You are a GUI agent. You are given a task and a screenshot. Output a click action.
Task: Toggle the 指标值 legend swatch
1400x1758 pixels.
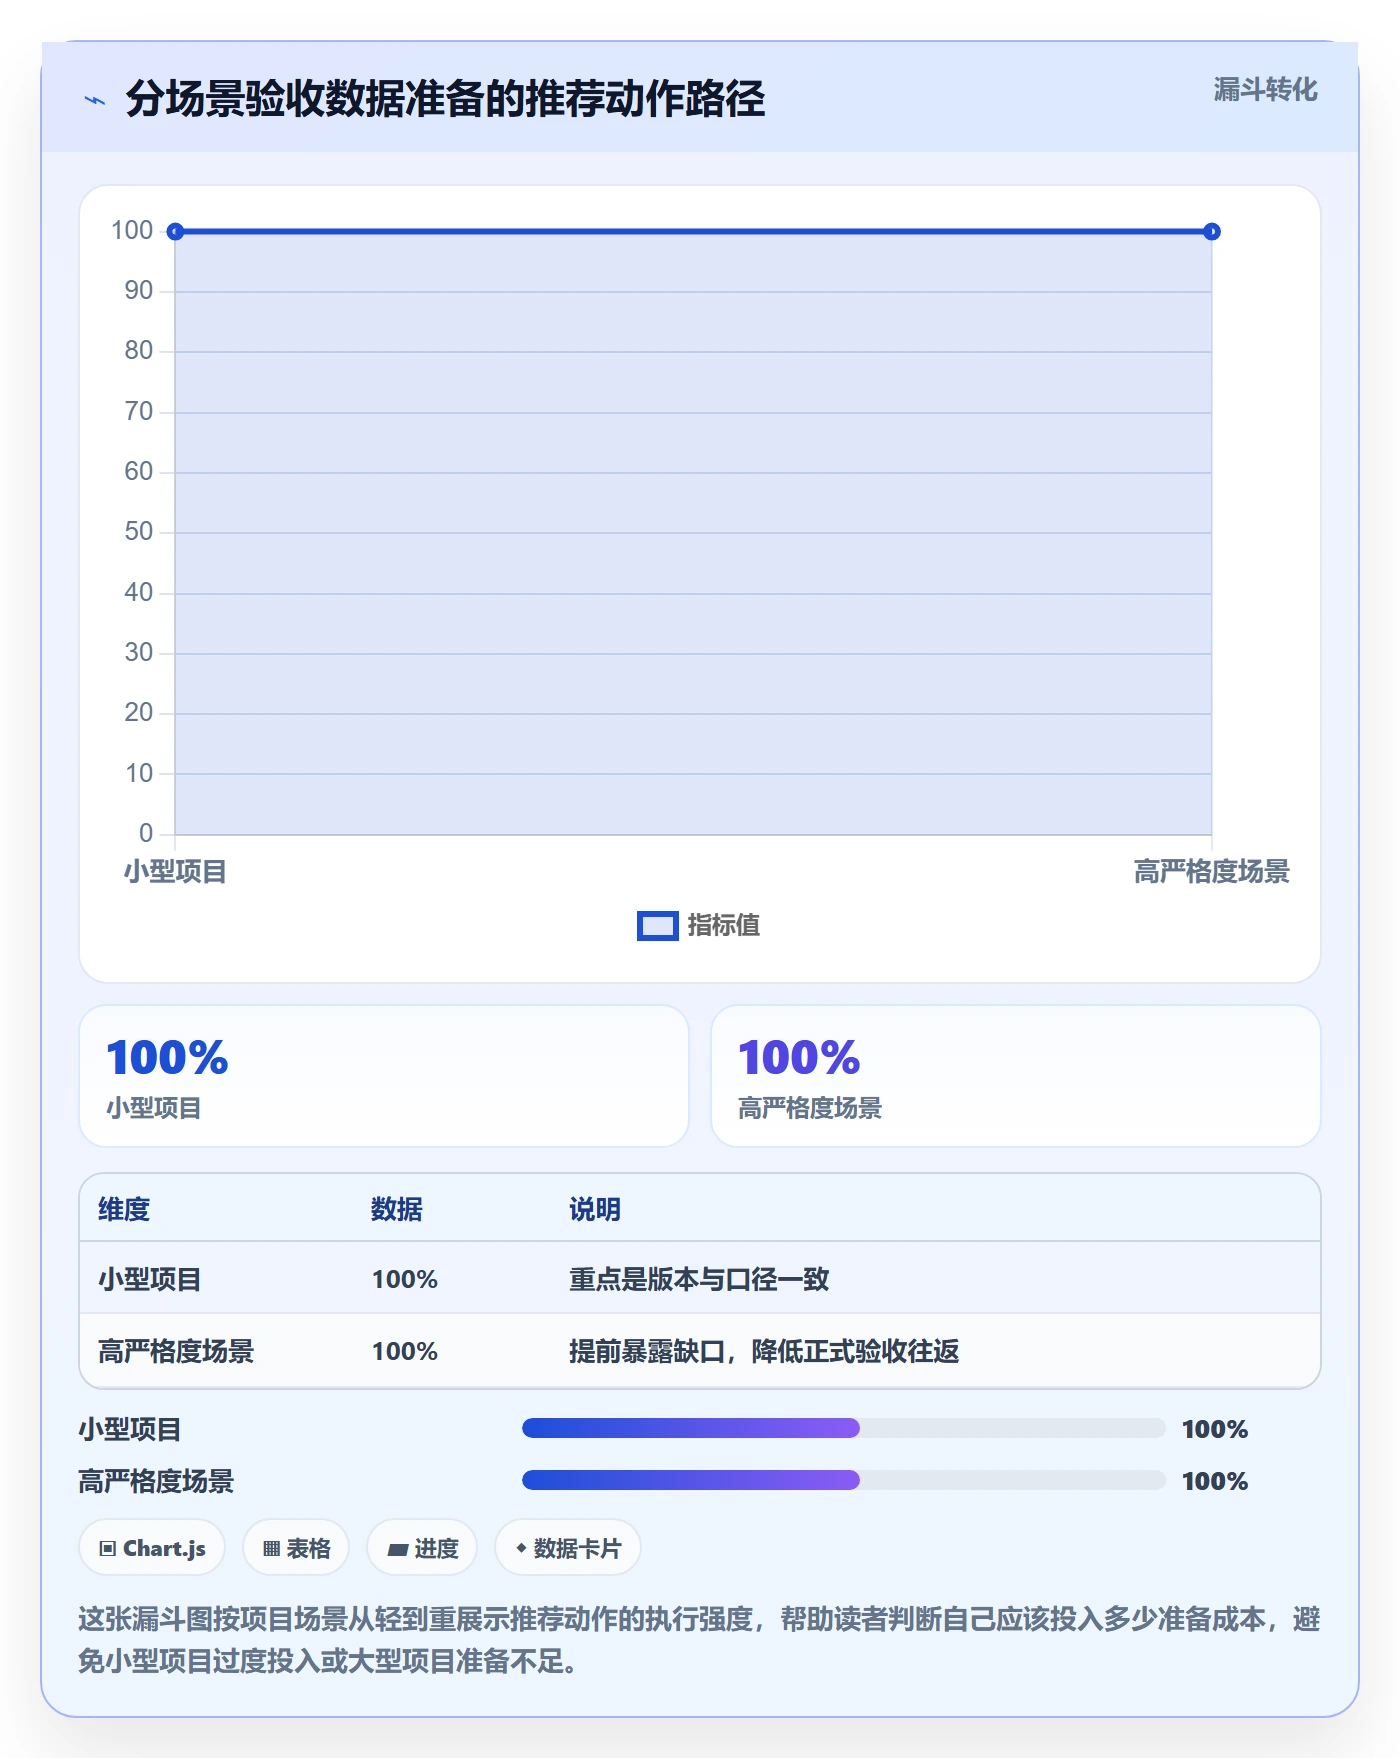tap(658, 926)
